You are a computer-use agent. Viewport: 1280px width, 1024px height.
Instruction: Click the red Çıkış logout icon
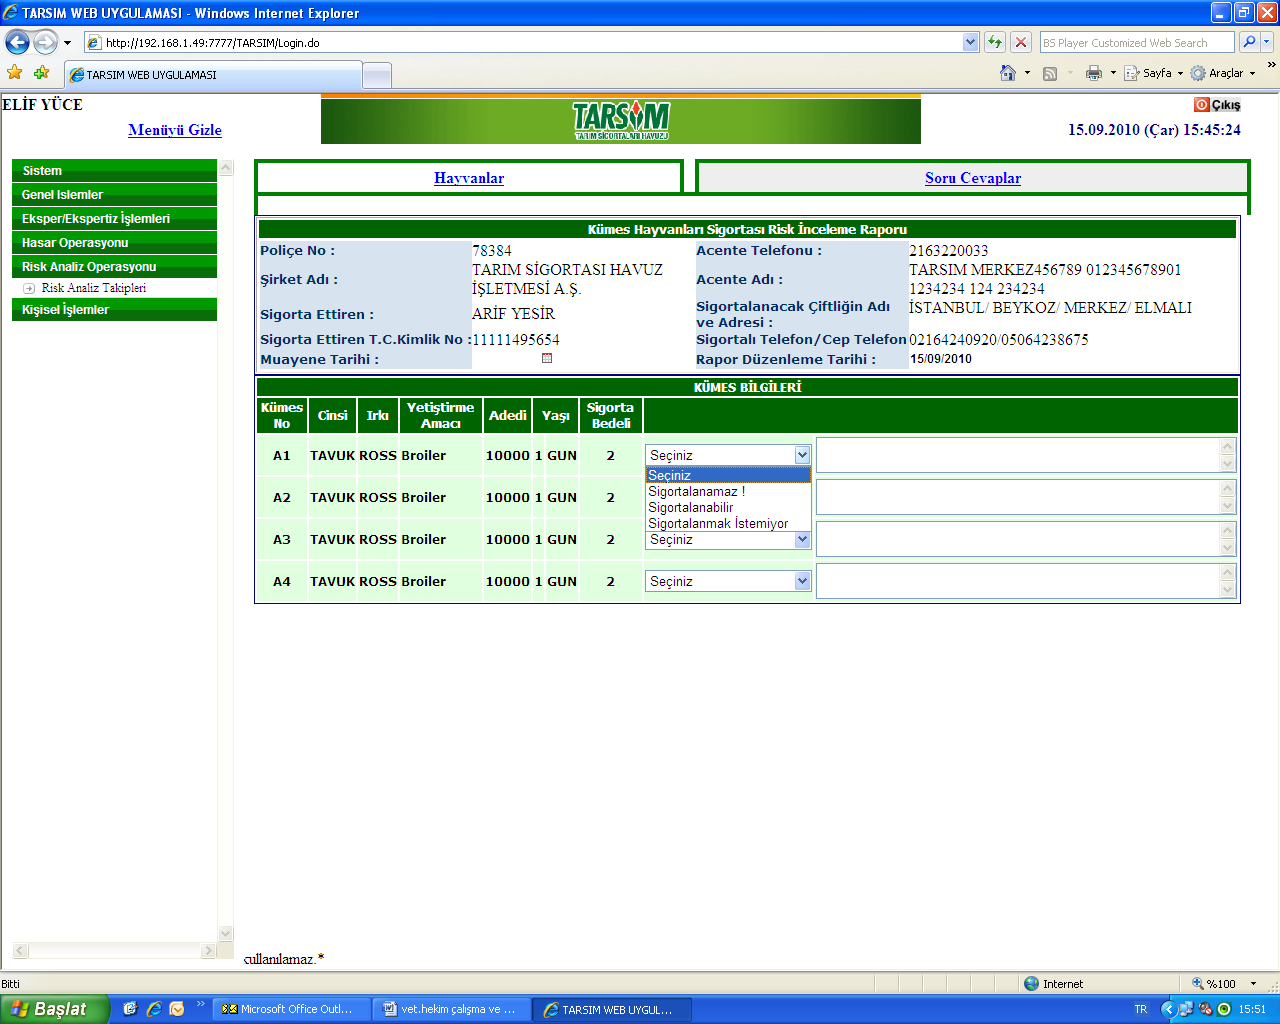coord(1202,104)
